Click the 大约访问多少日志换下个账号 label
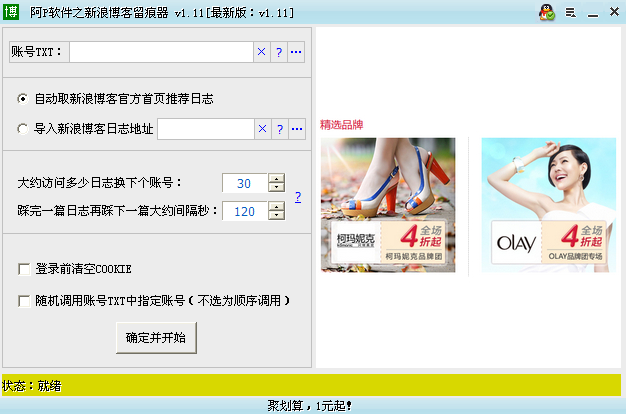626x414 pixels. point(99,183)
